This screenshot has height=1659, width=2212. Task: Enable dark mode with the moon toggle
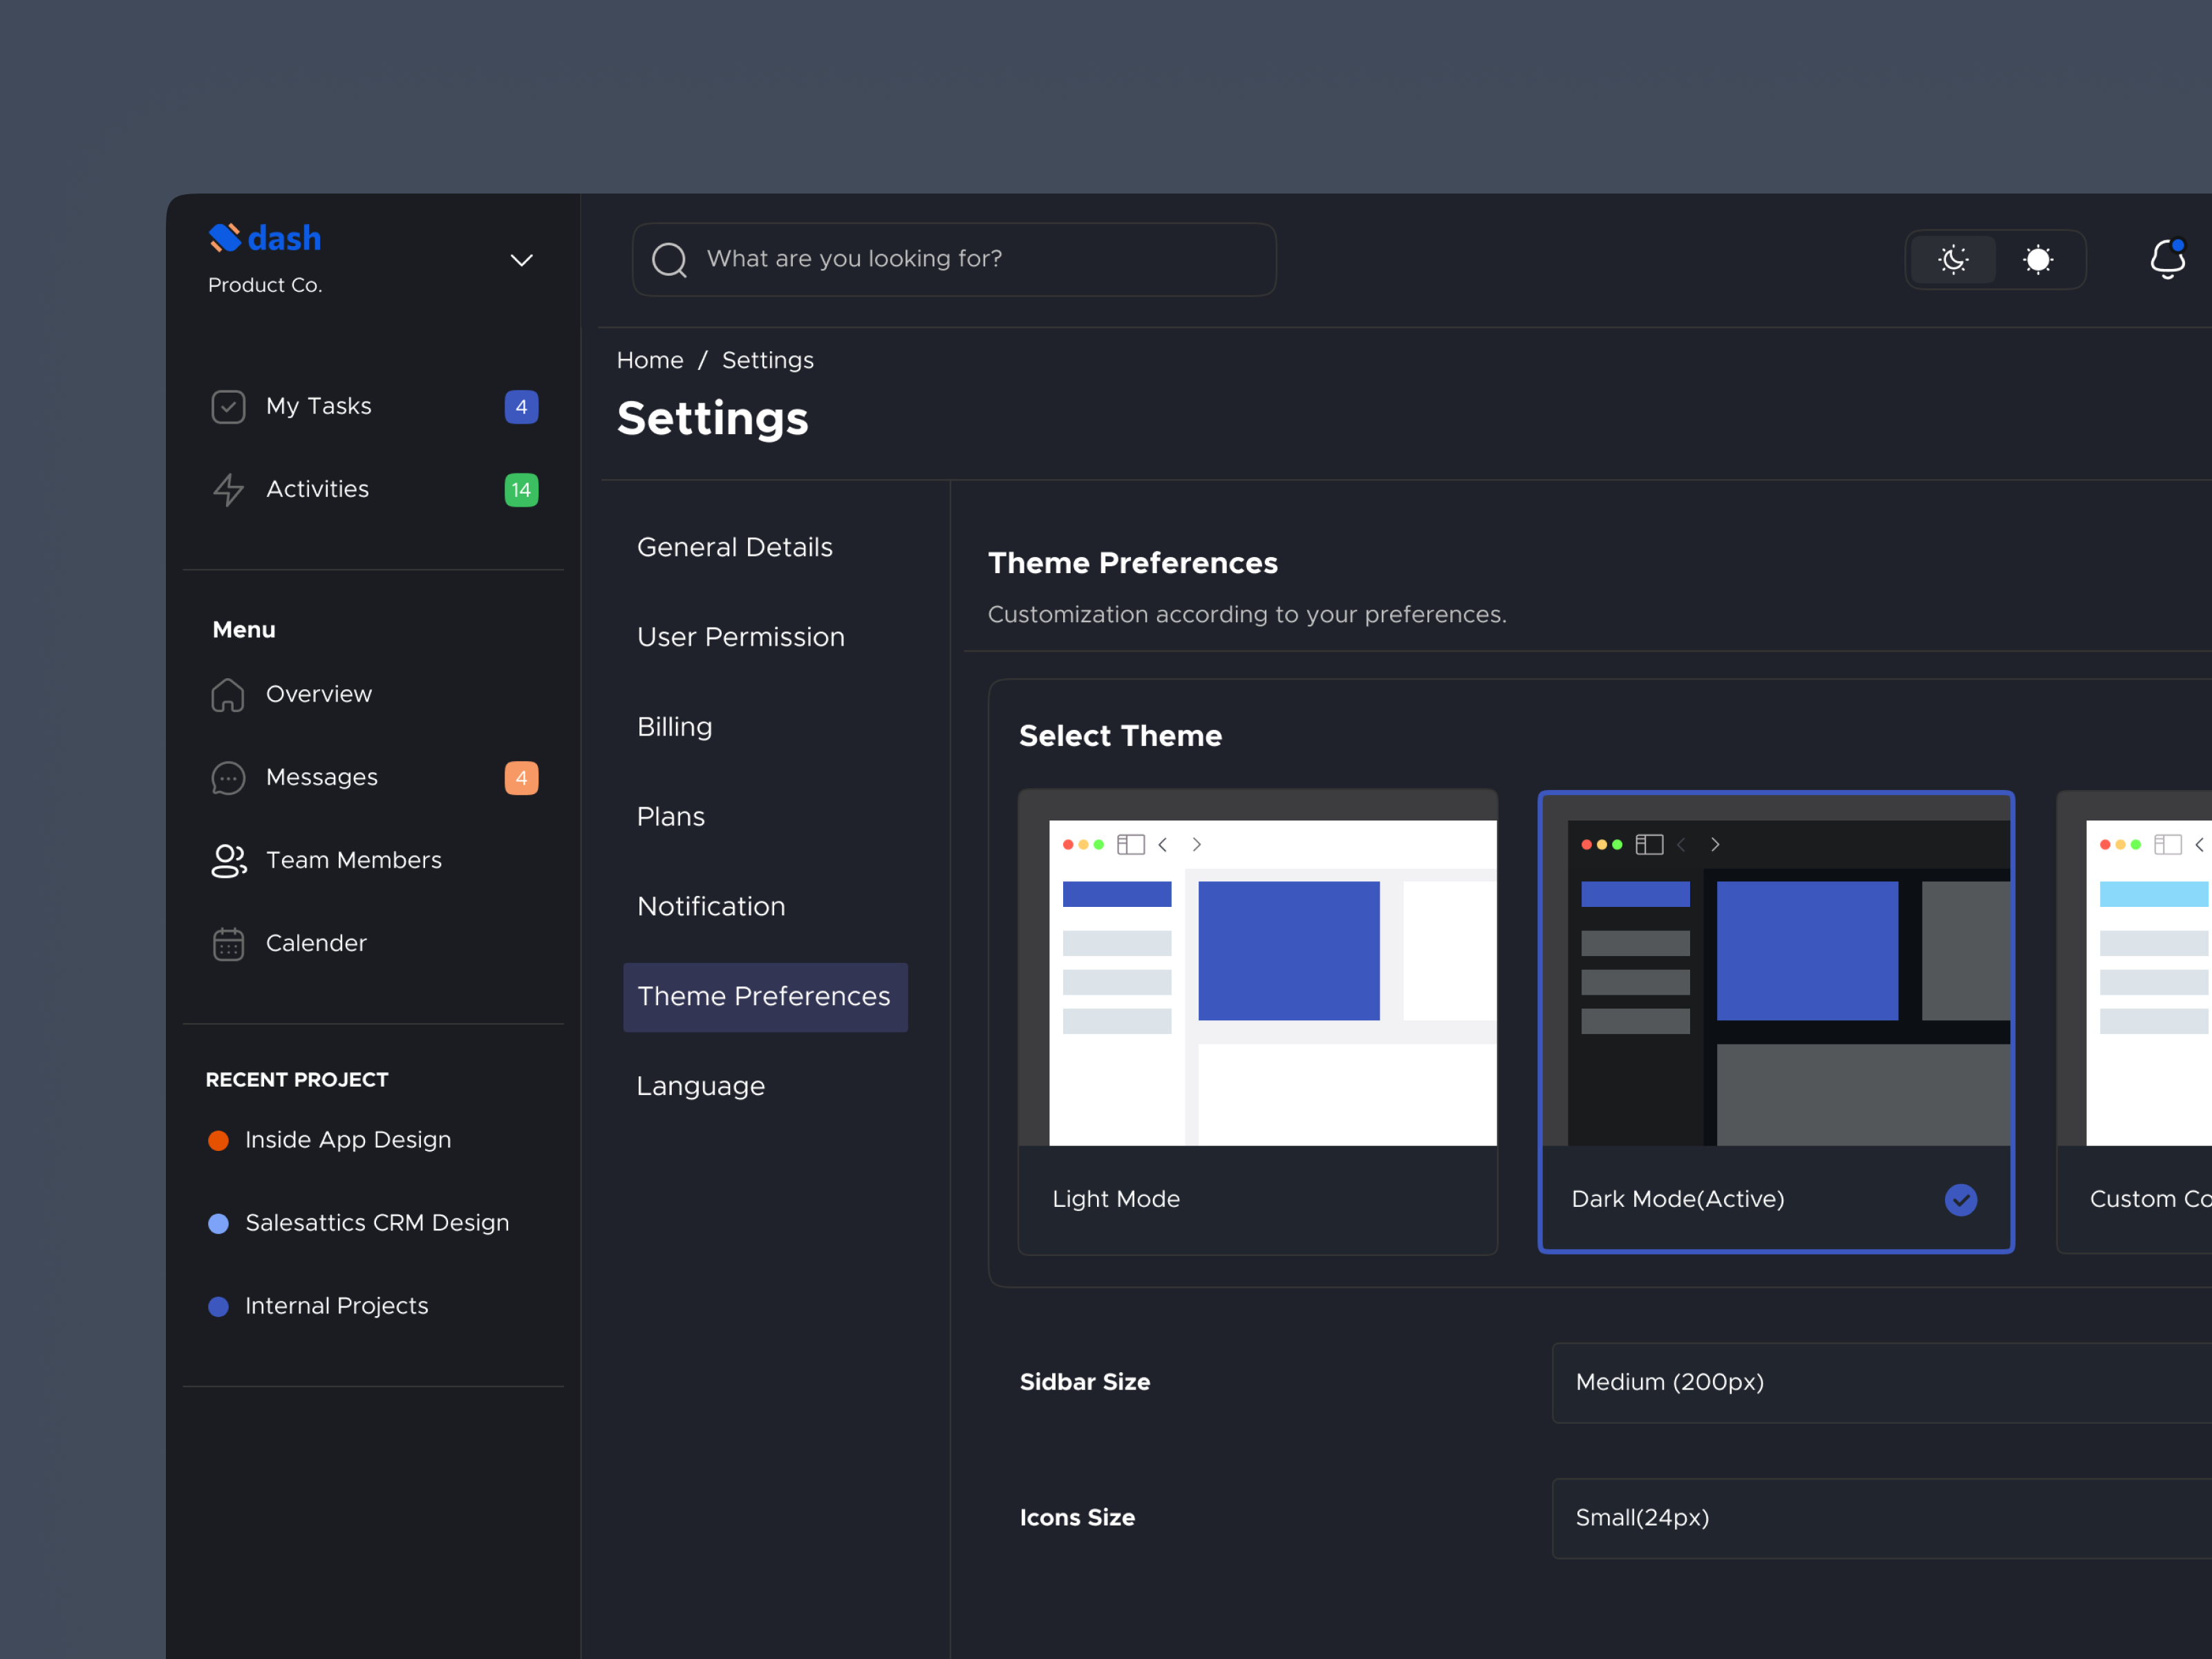pyautogui.click(x=1952, y=260)
